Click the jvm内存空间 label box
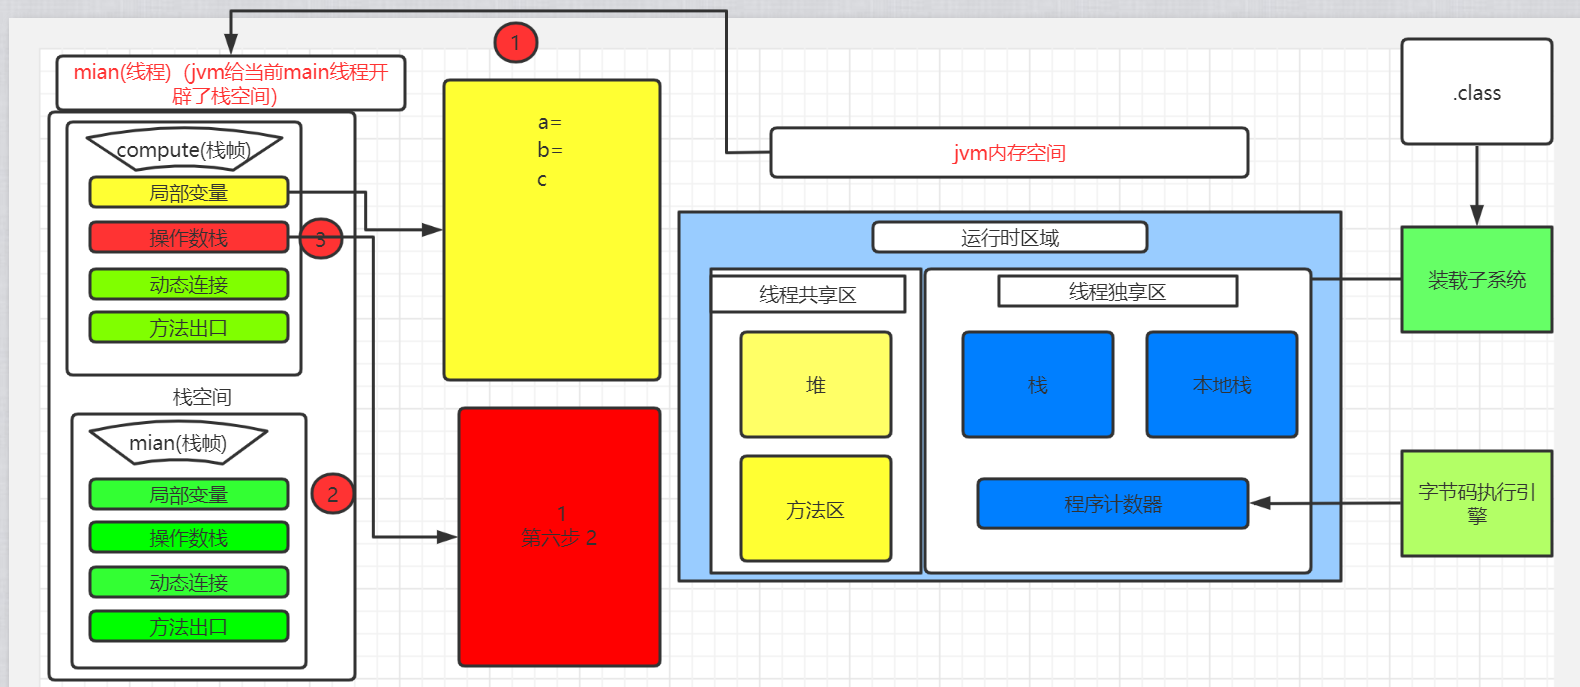The width and height of the screenshot is (1580, 687). pyautogui.click(x=1009, y=152)
